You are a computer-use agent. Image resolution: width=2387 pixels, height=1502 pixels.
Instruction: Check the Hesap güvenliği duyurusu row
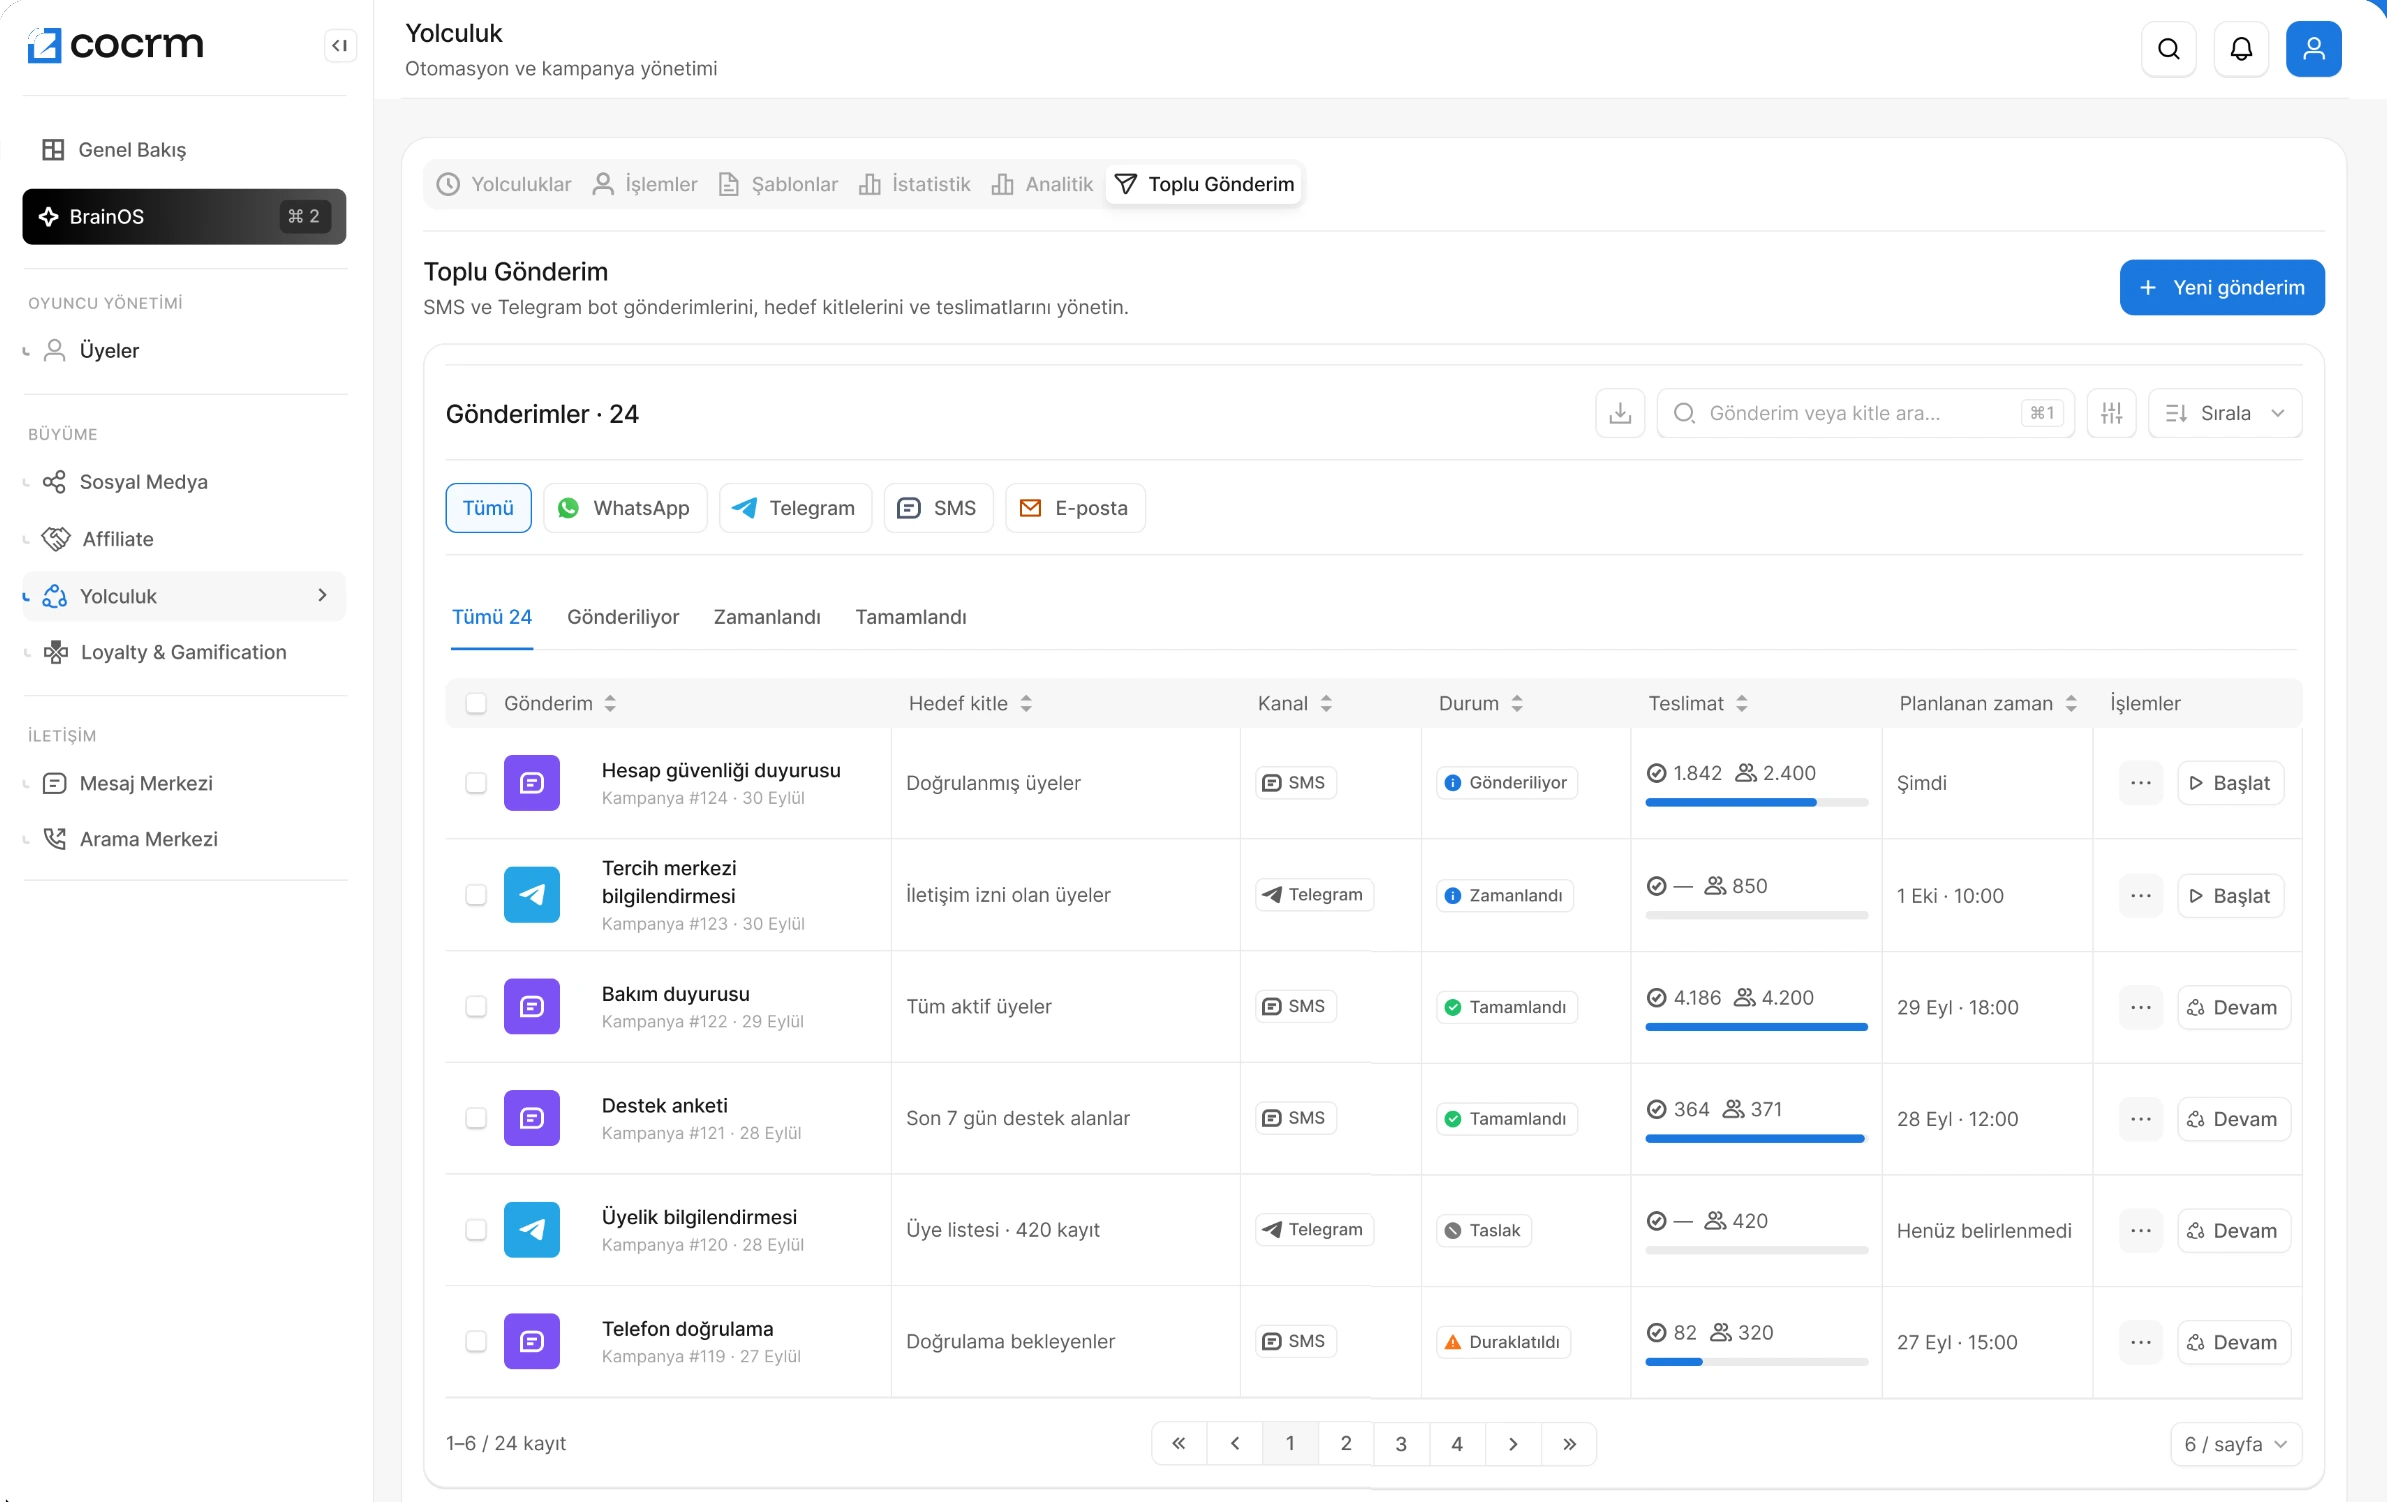click(x=476, y=783)
